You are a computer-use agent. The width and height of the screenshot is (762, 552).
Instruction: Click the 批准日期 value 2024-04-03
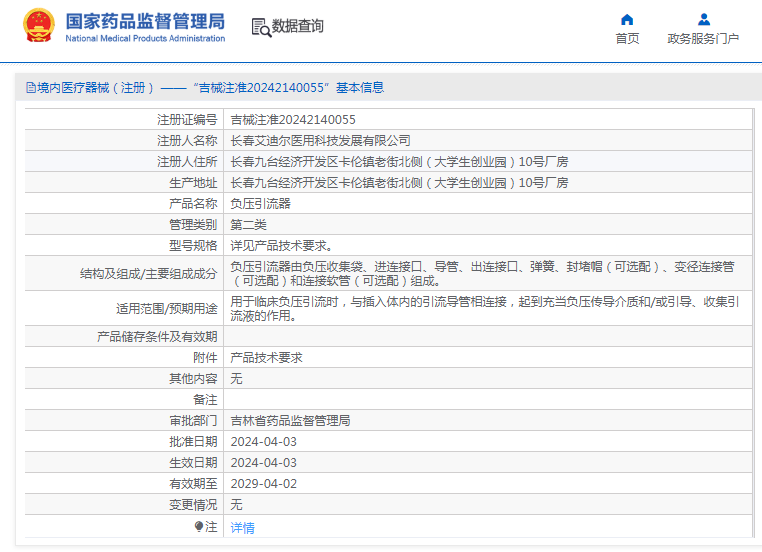[x=263, y=442]
